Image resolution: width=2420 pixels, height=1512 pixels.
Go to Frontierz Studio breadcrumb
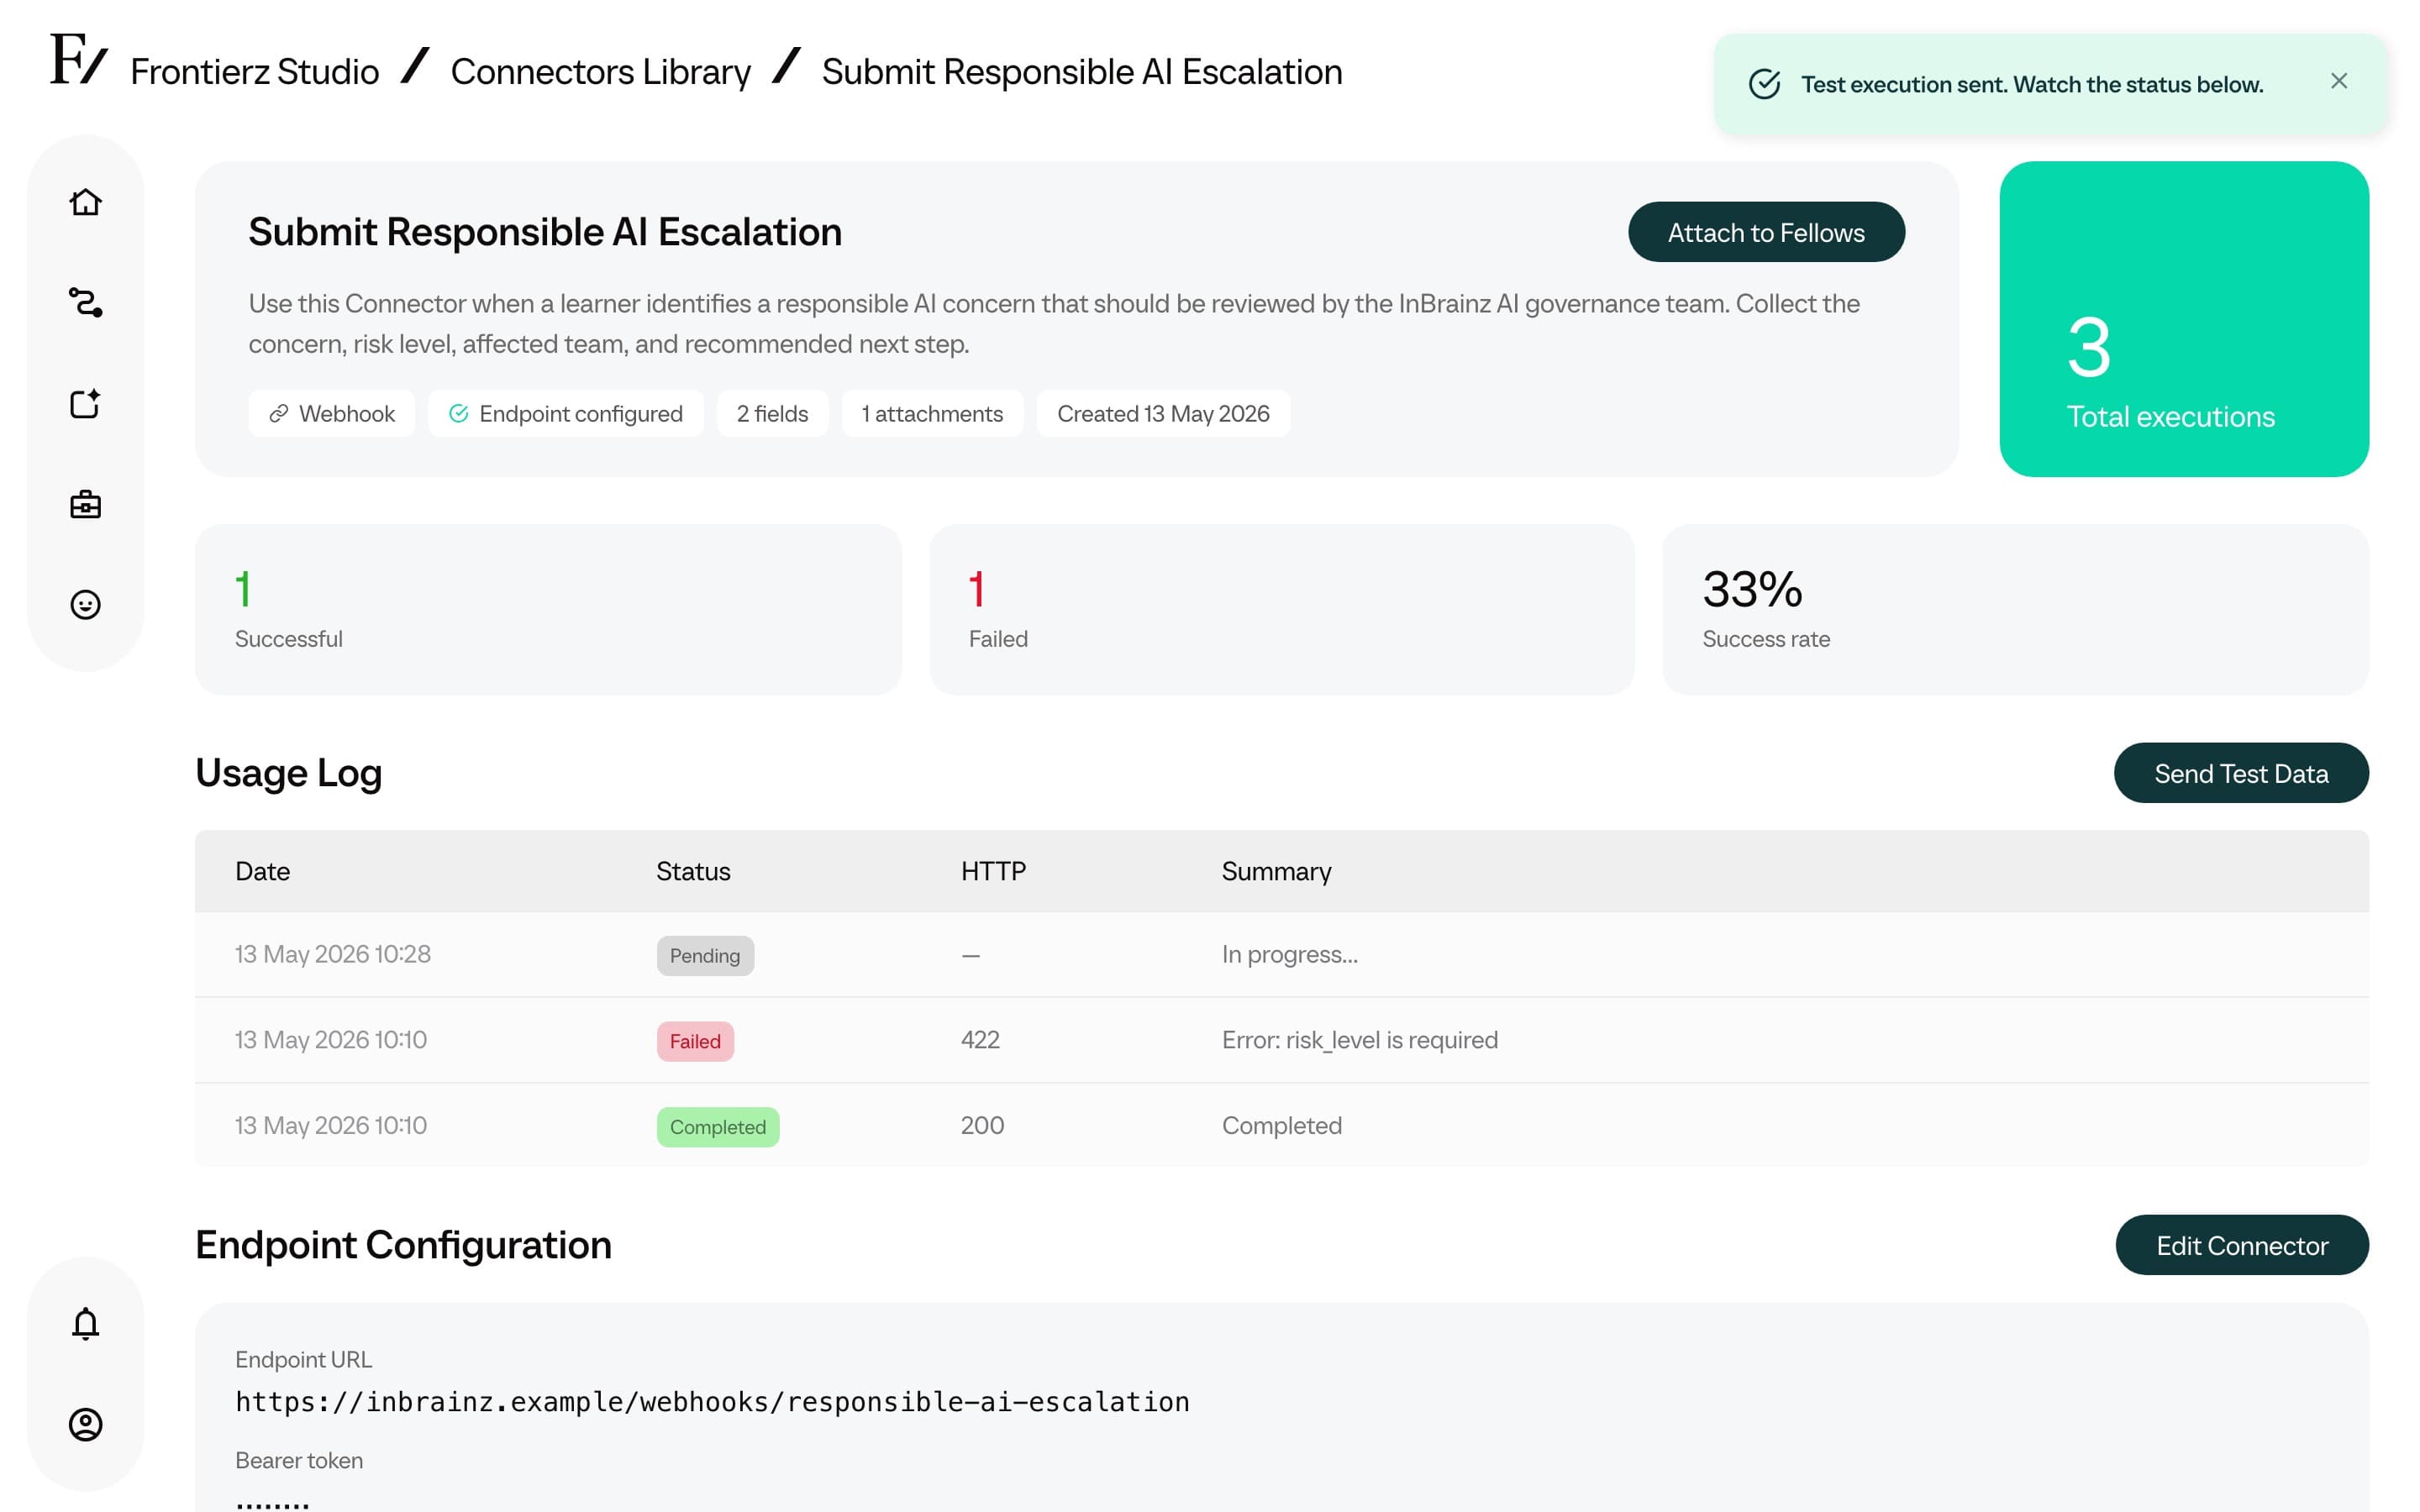coord(254,72)
